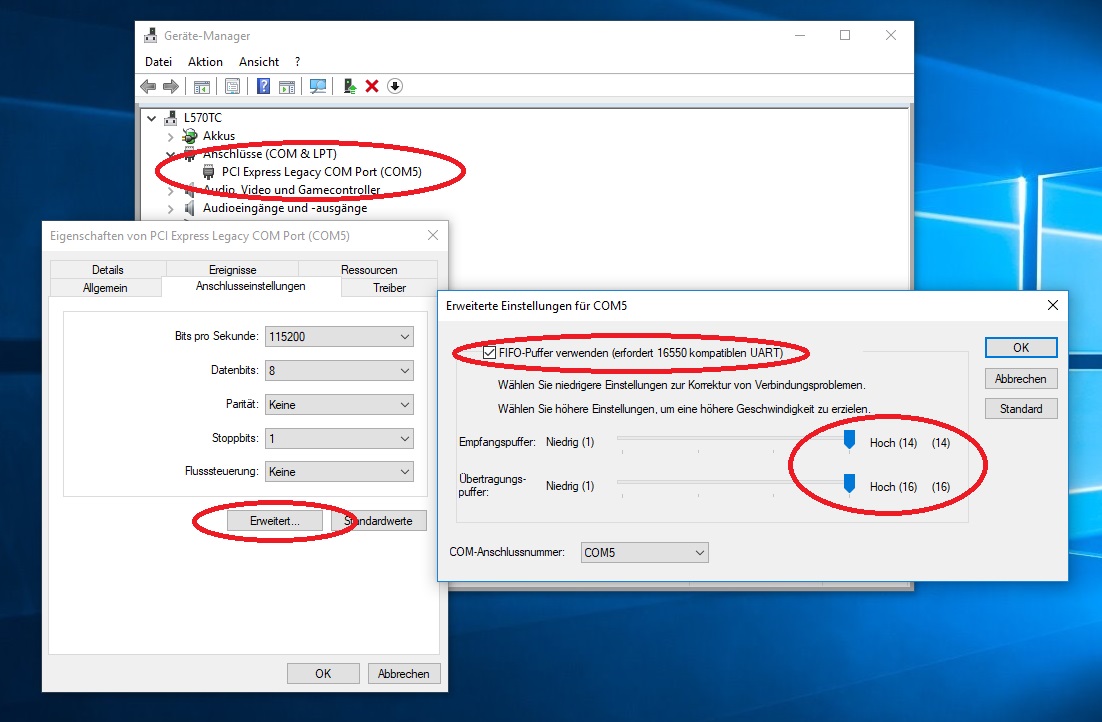1102x722 pixels.
Task: Click scan for hardware changes monitor icon
Action: pos(318,86)
